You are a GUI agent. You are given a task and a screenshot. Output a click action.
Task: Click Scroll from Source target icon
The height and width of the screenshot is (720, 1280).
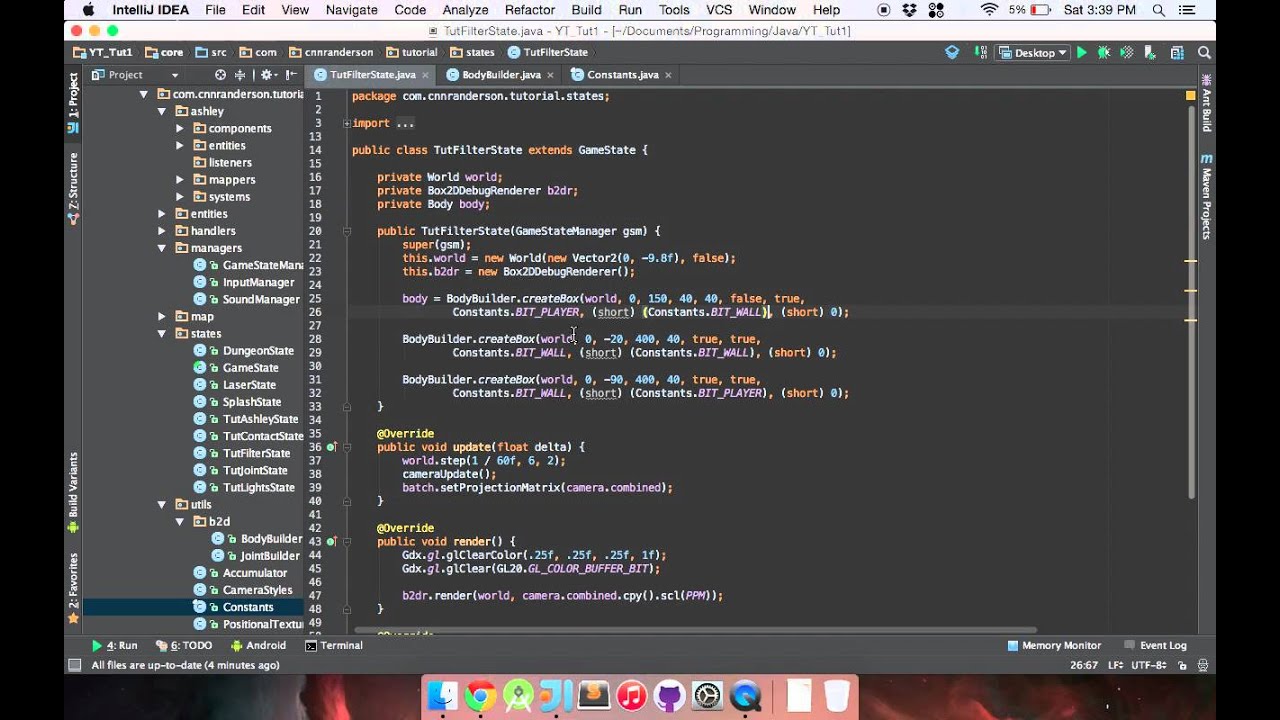(x=220, y=75)
